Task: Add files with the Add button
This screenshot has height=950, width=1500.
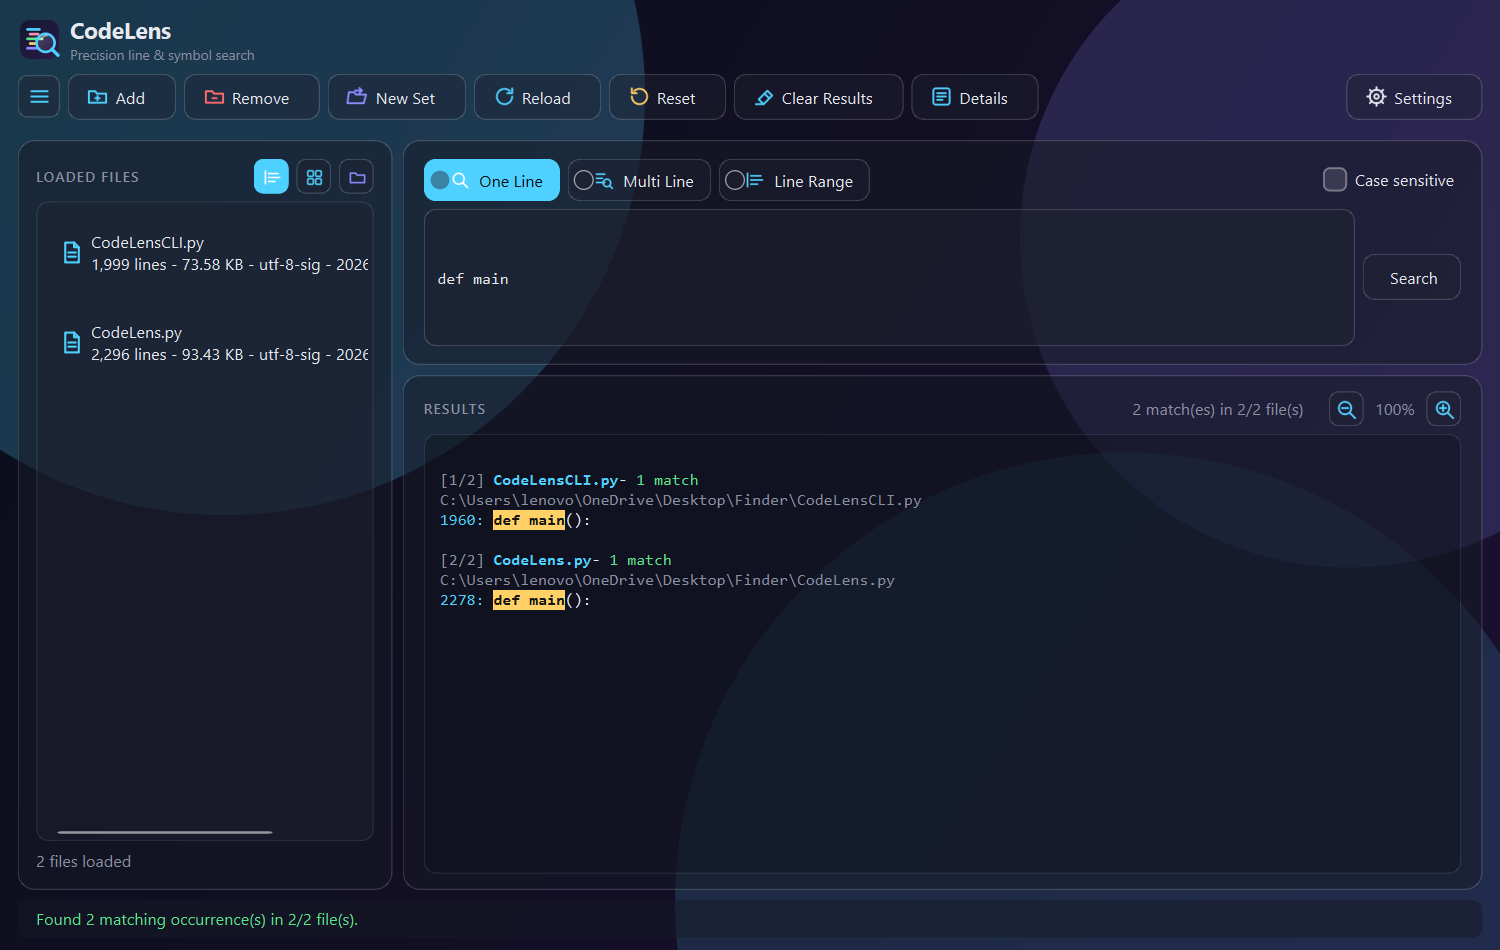Action: coord(122,97)
